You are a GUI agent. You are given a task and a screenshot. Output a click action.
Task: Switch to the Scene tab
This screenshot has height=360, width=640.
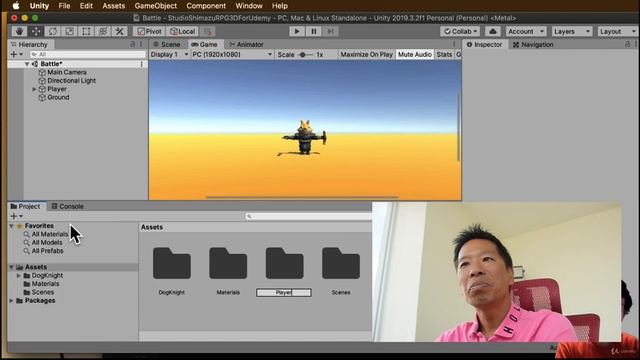tap(167, 44)
